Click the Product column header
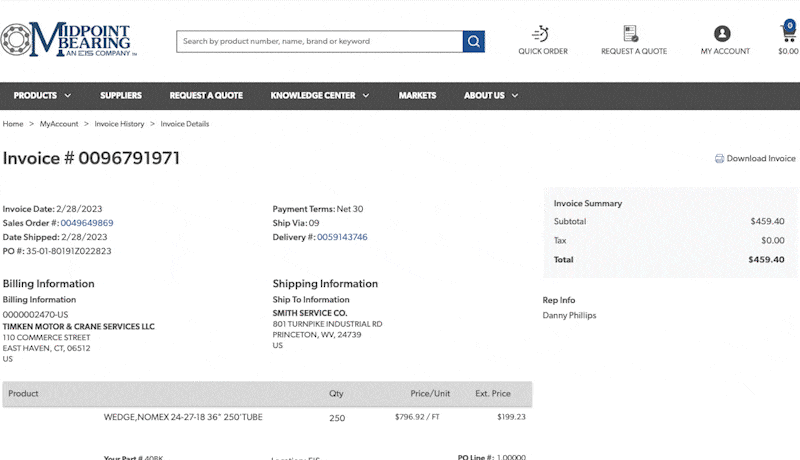800x460 pixels. point(23,394)
